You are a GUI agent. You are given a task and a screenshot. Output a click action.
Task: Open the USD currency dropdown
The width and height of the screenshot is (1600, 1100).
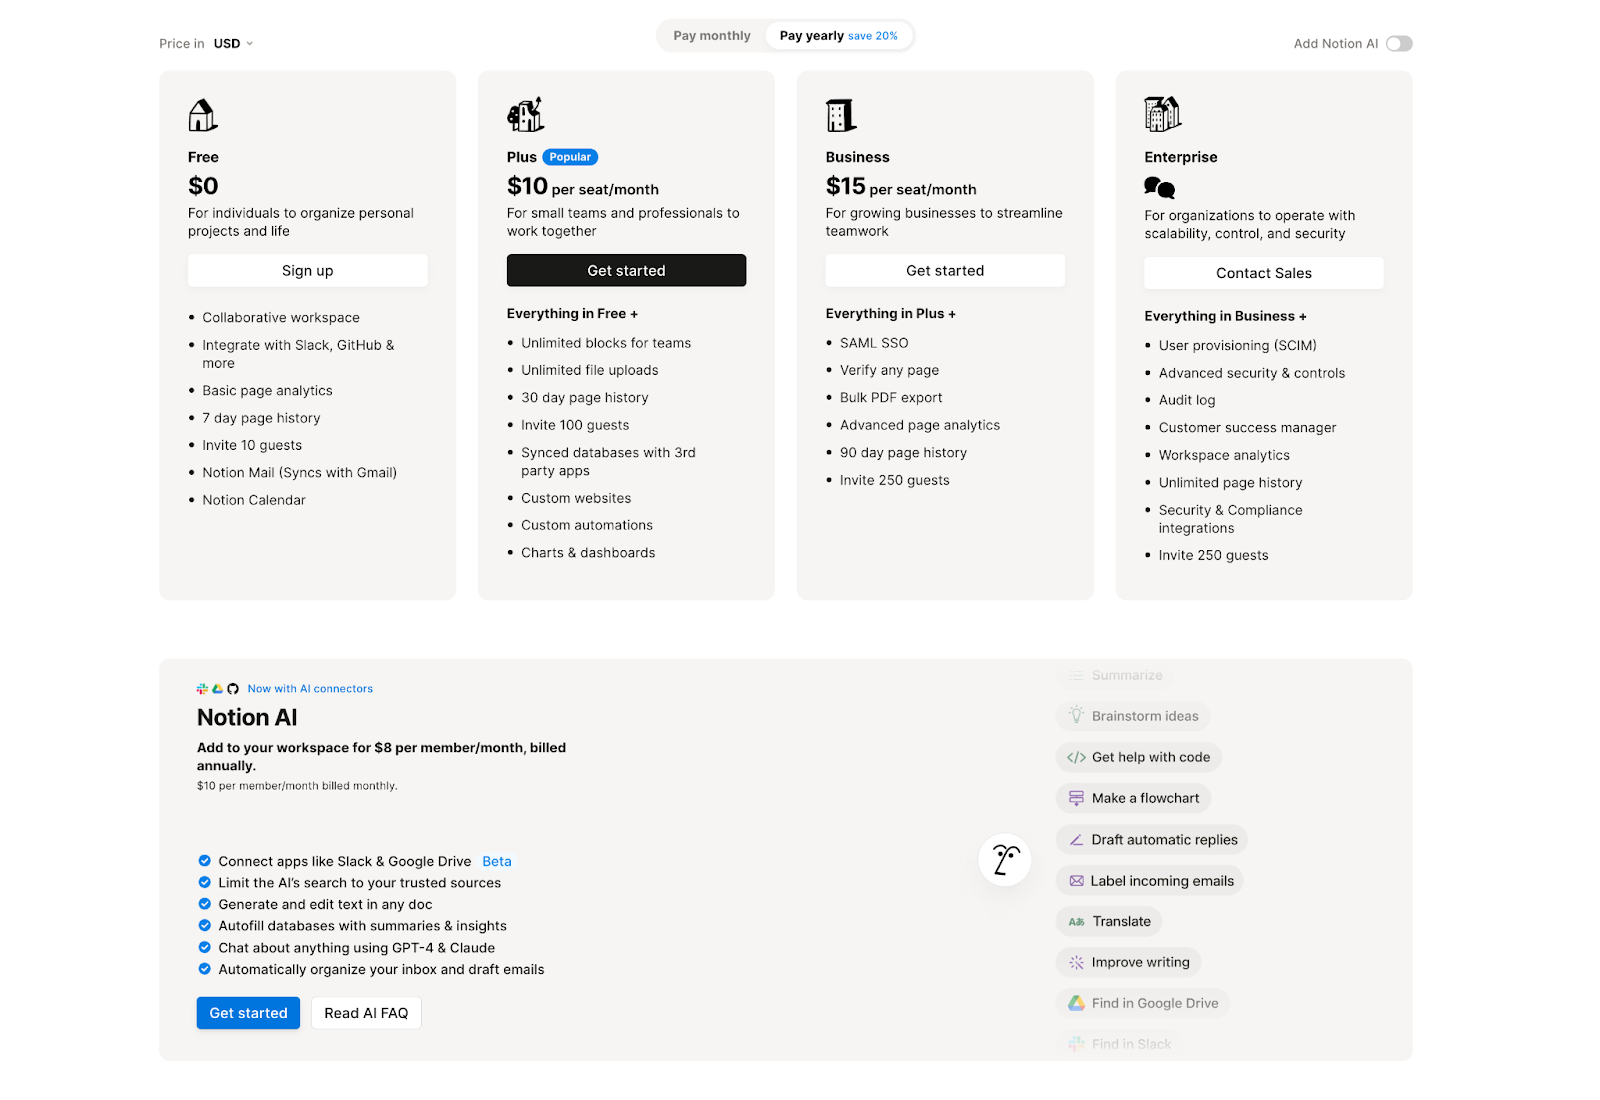coord(233,43)
